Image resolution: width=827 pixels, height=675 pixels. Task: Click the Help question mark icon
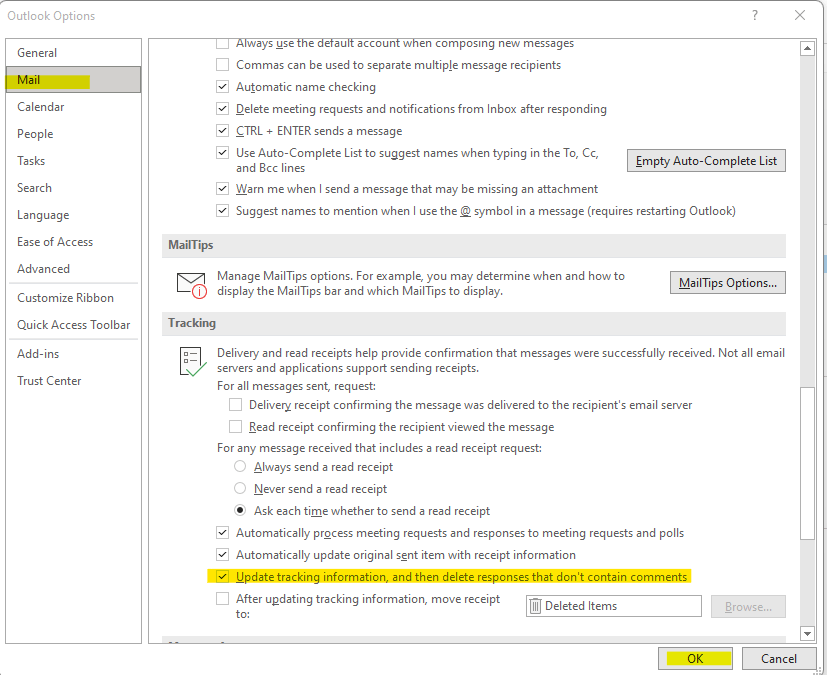[755, 15]
